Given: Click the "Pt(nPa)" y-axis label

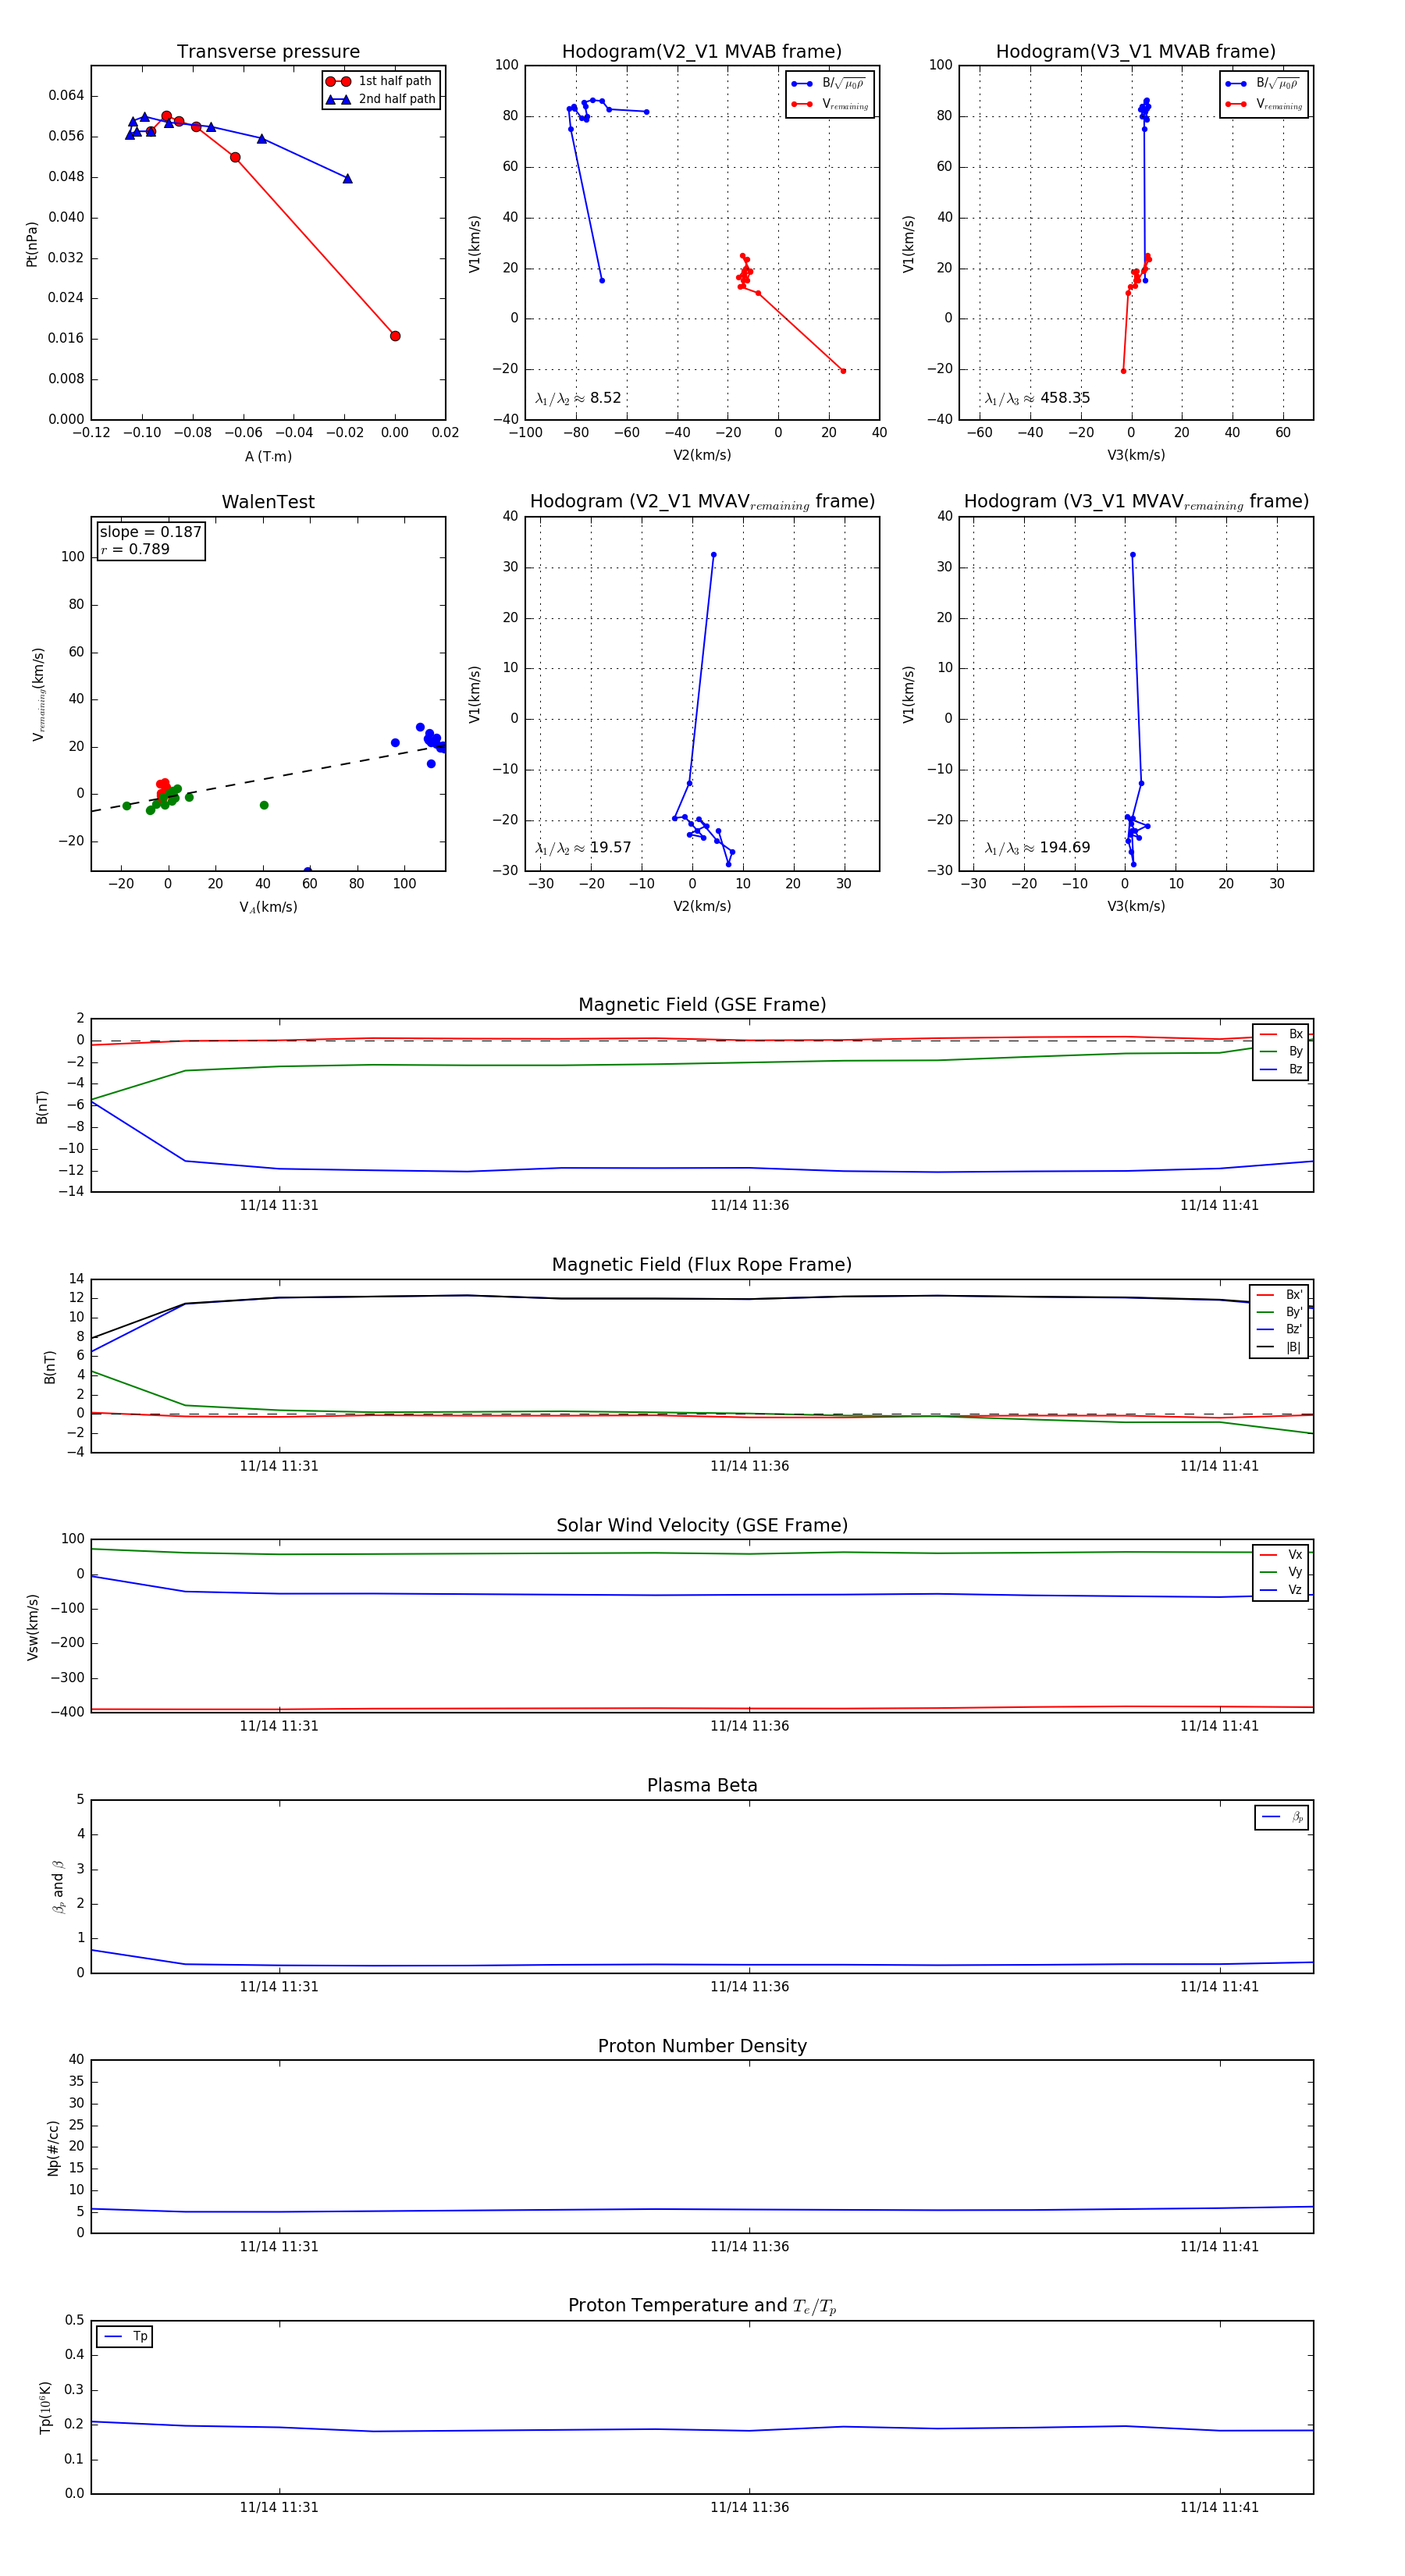Looking at the screenshot, I should click(x=32, y=244).
